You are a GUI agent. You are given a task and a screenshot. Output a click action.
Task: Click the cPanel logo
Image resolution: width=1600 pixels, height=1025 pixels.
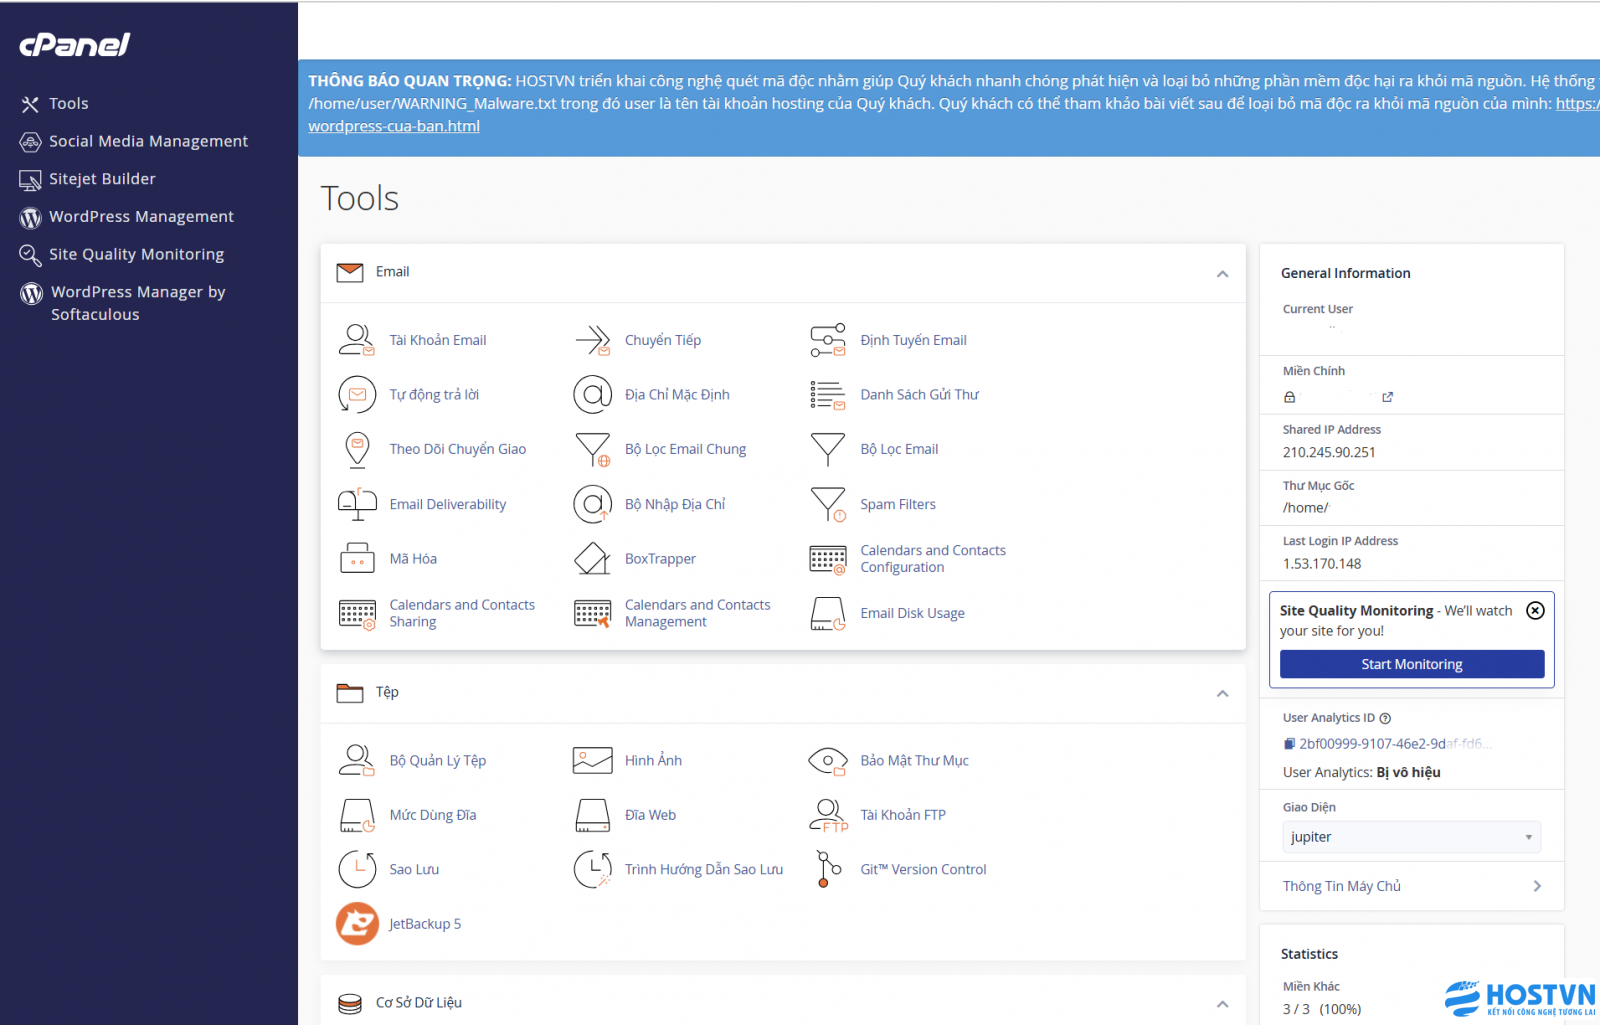coord(75,45)
